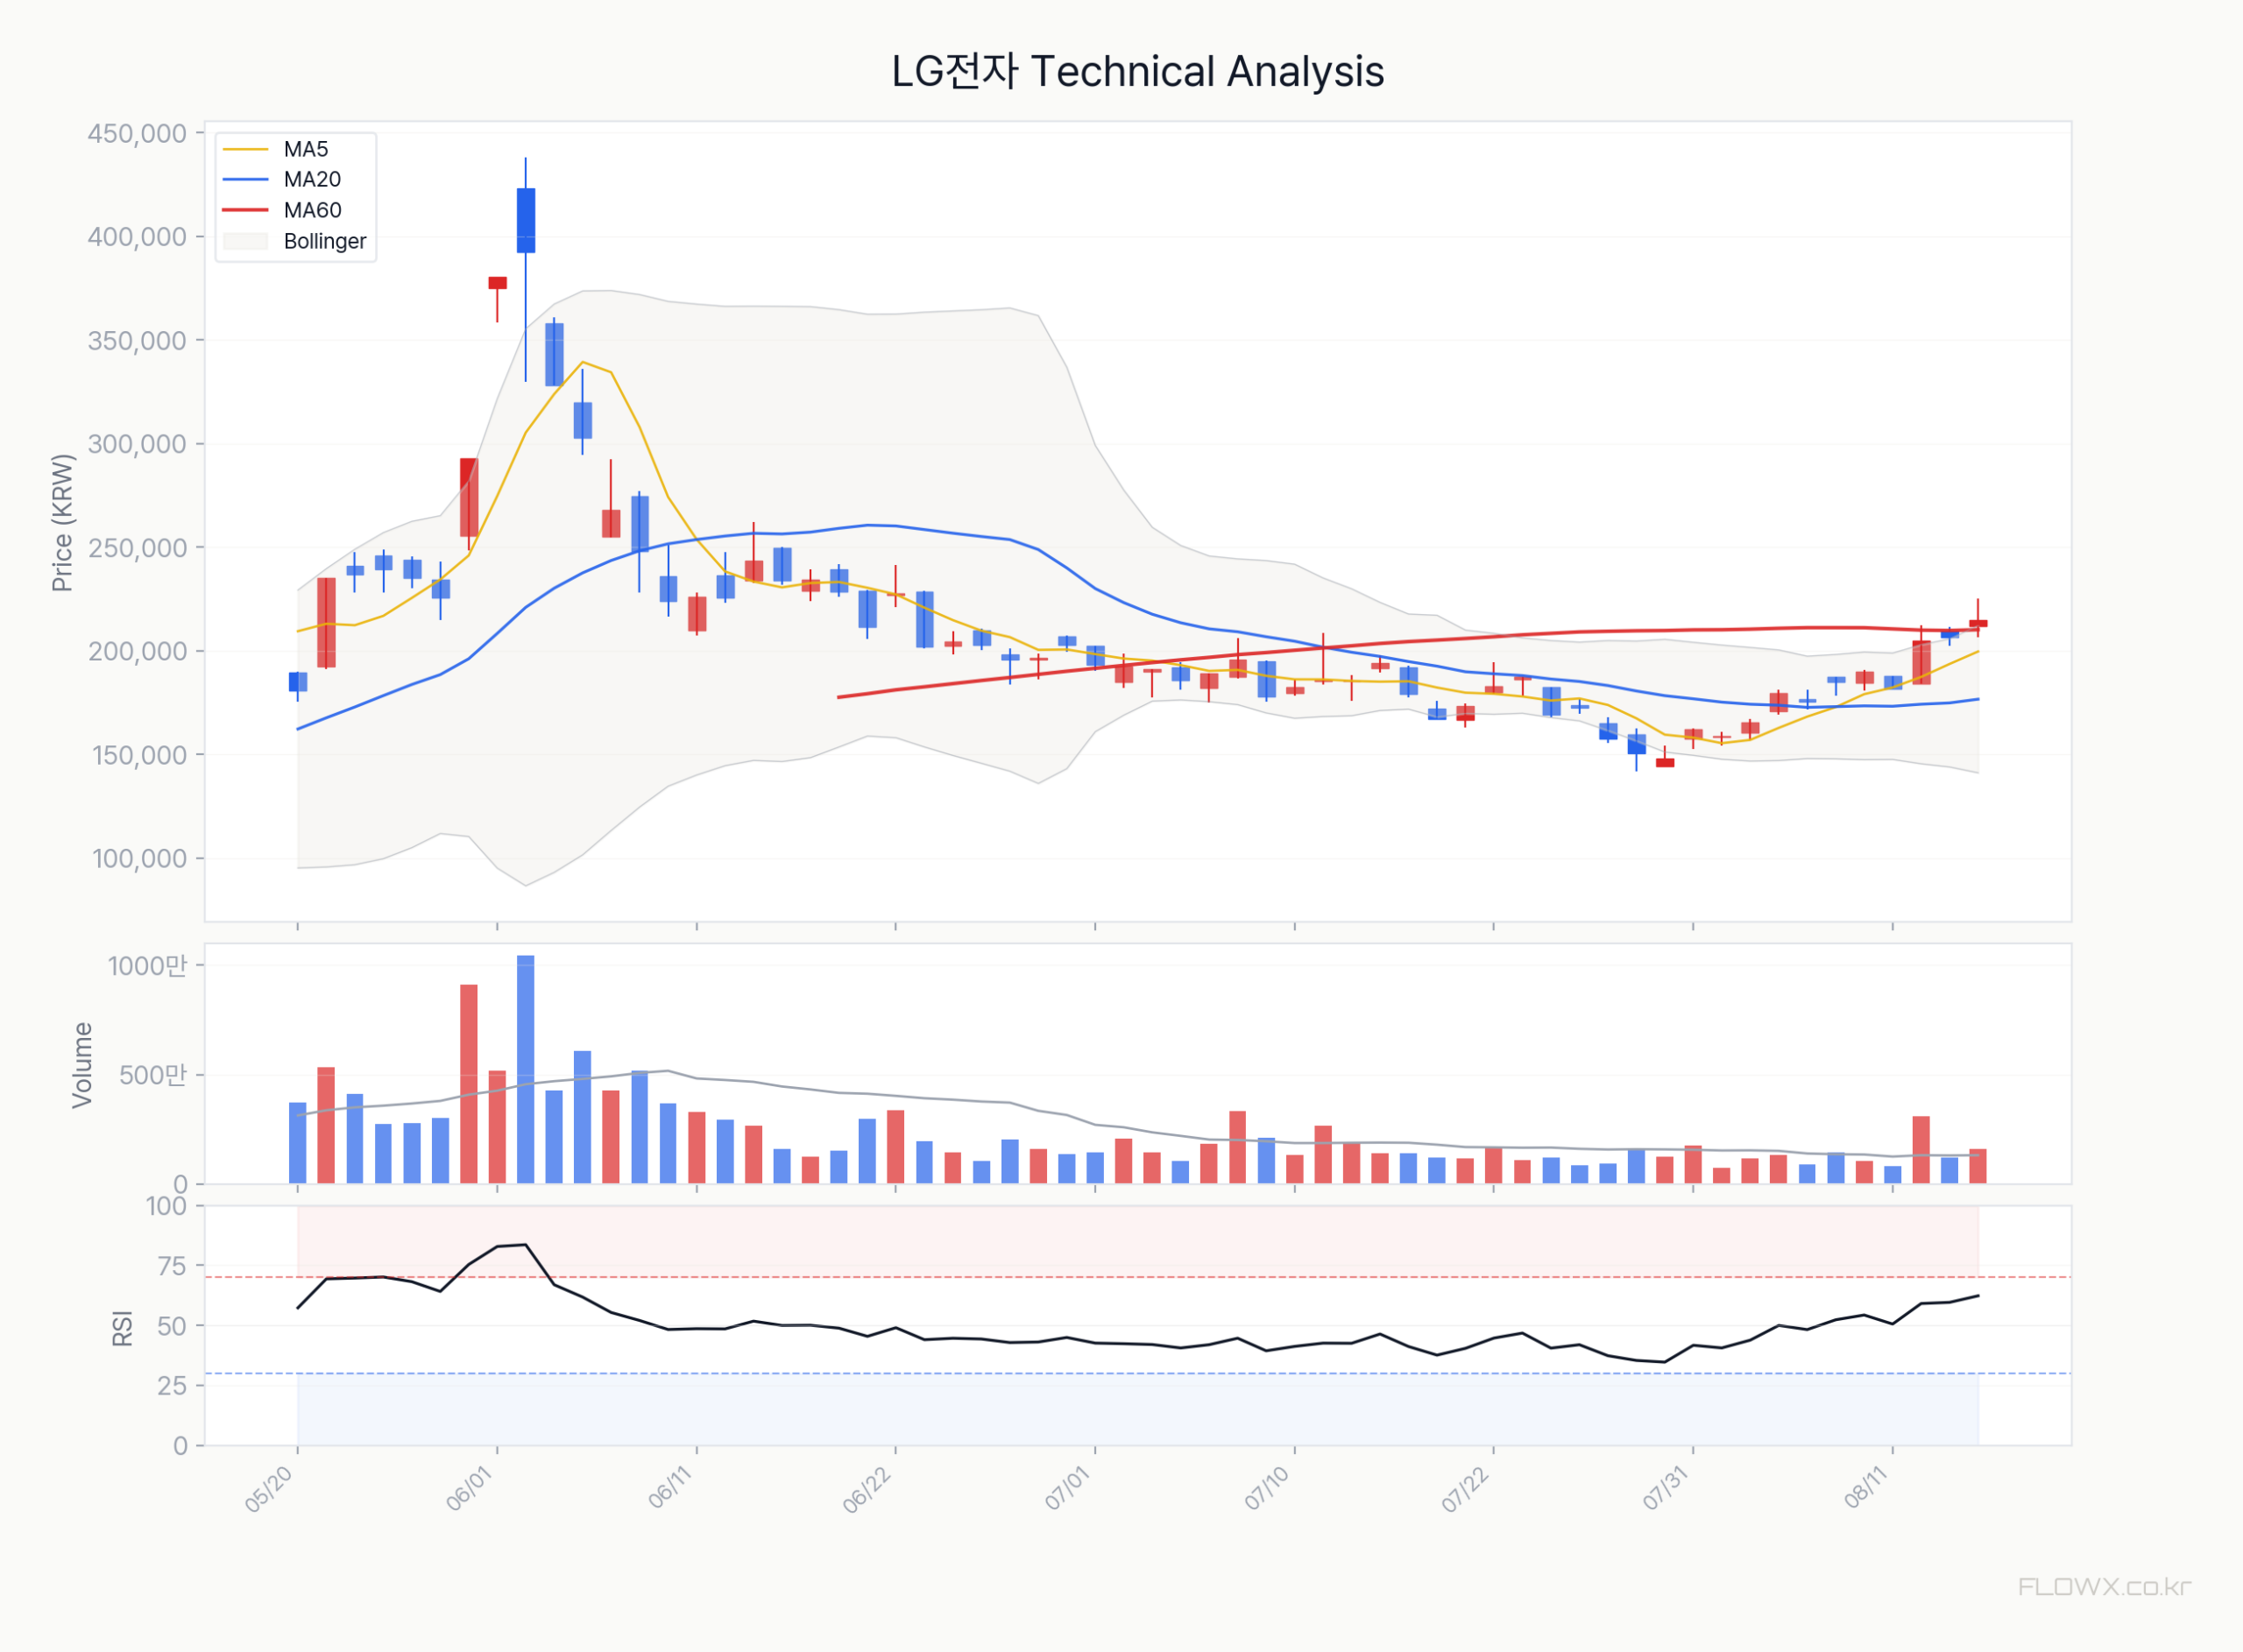Viewport: 2243px width, 1652px height.
Task: Click the 06/01 date label
Action: pos(469,1489)
